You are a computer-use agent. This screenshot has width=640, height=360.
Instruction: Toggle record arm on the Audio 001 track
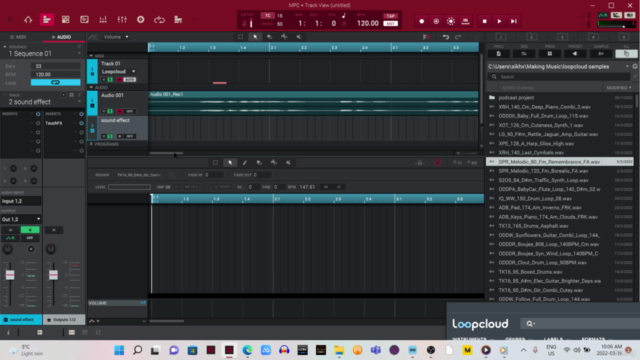pyautogui.click(x=120, y=111)
